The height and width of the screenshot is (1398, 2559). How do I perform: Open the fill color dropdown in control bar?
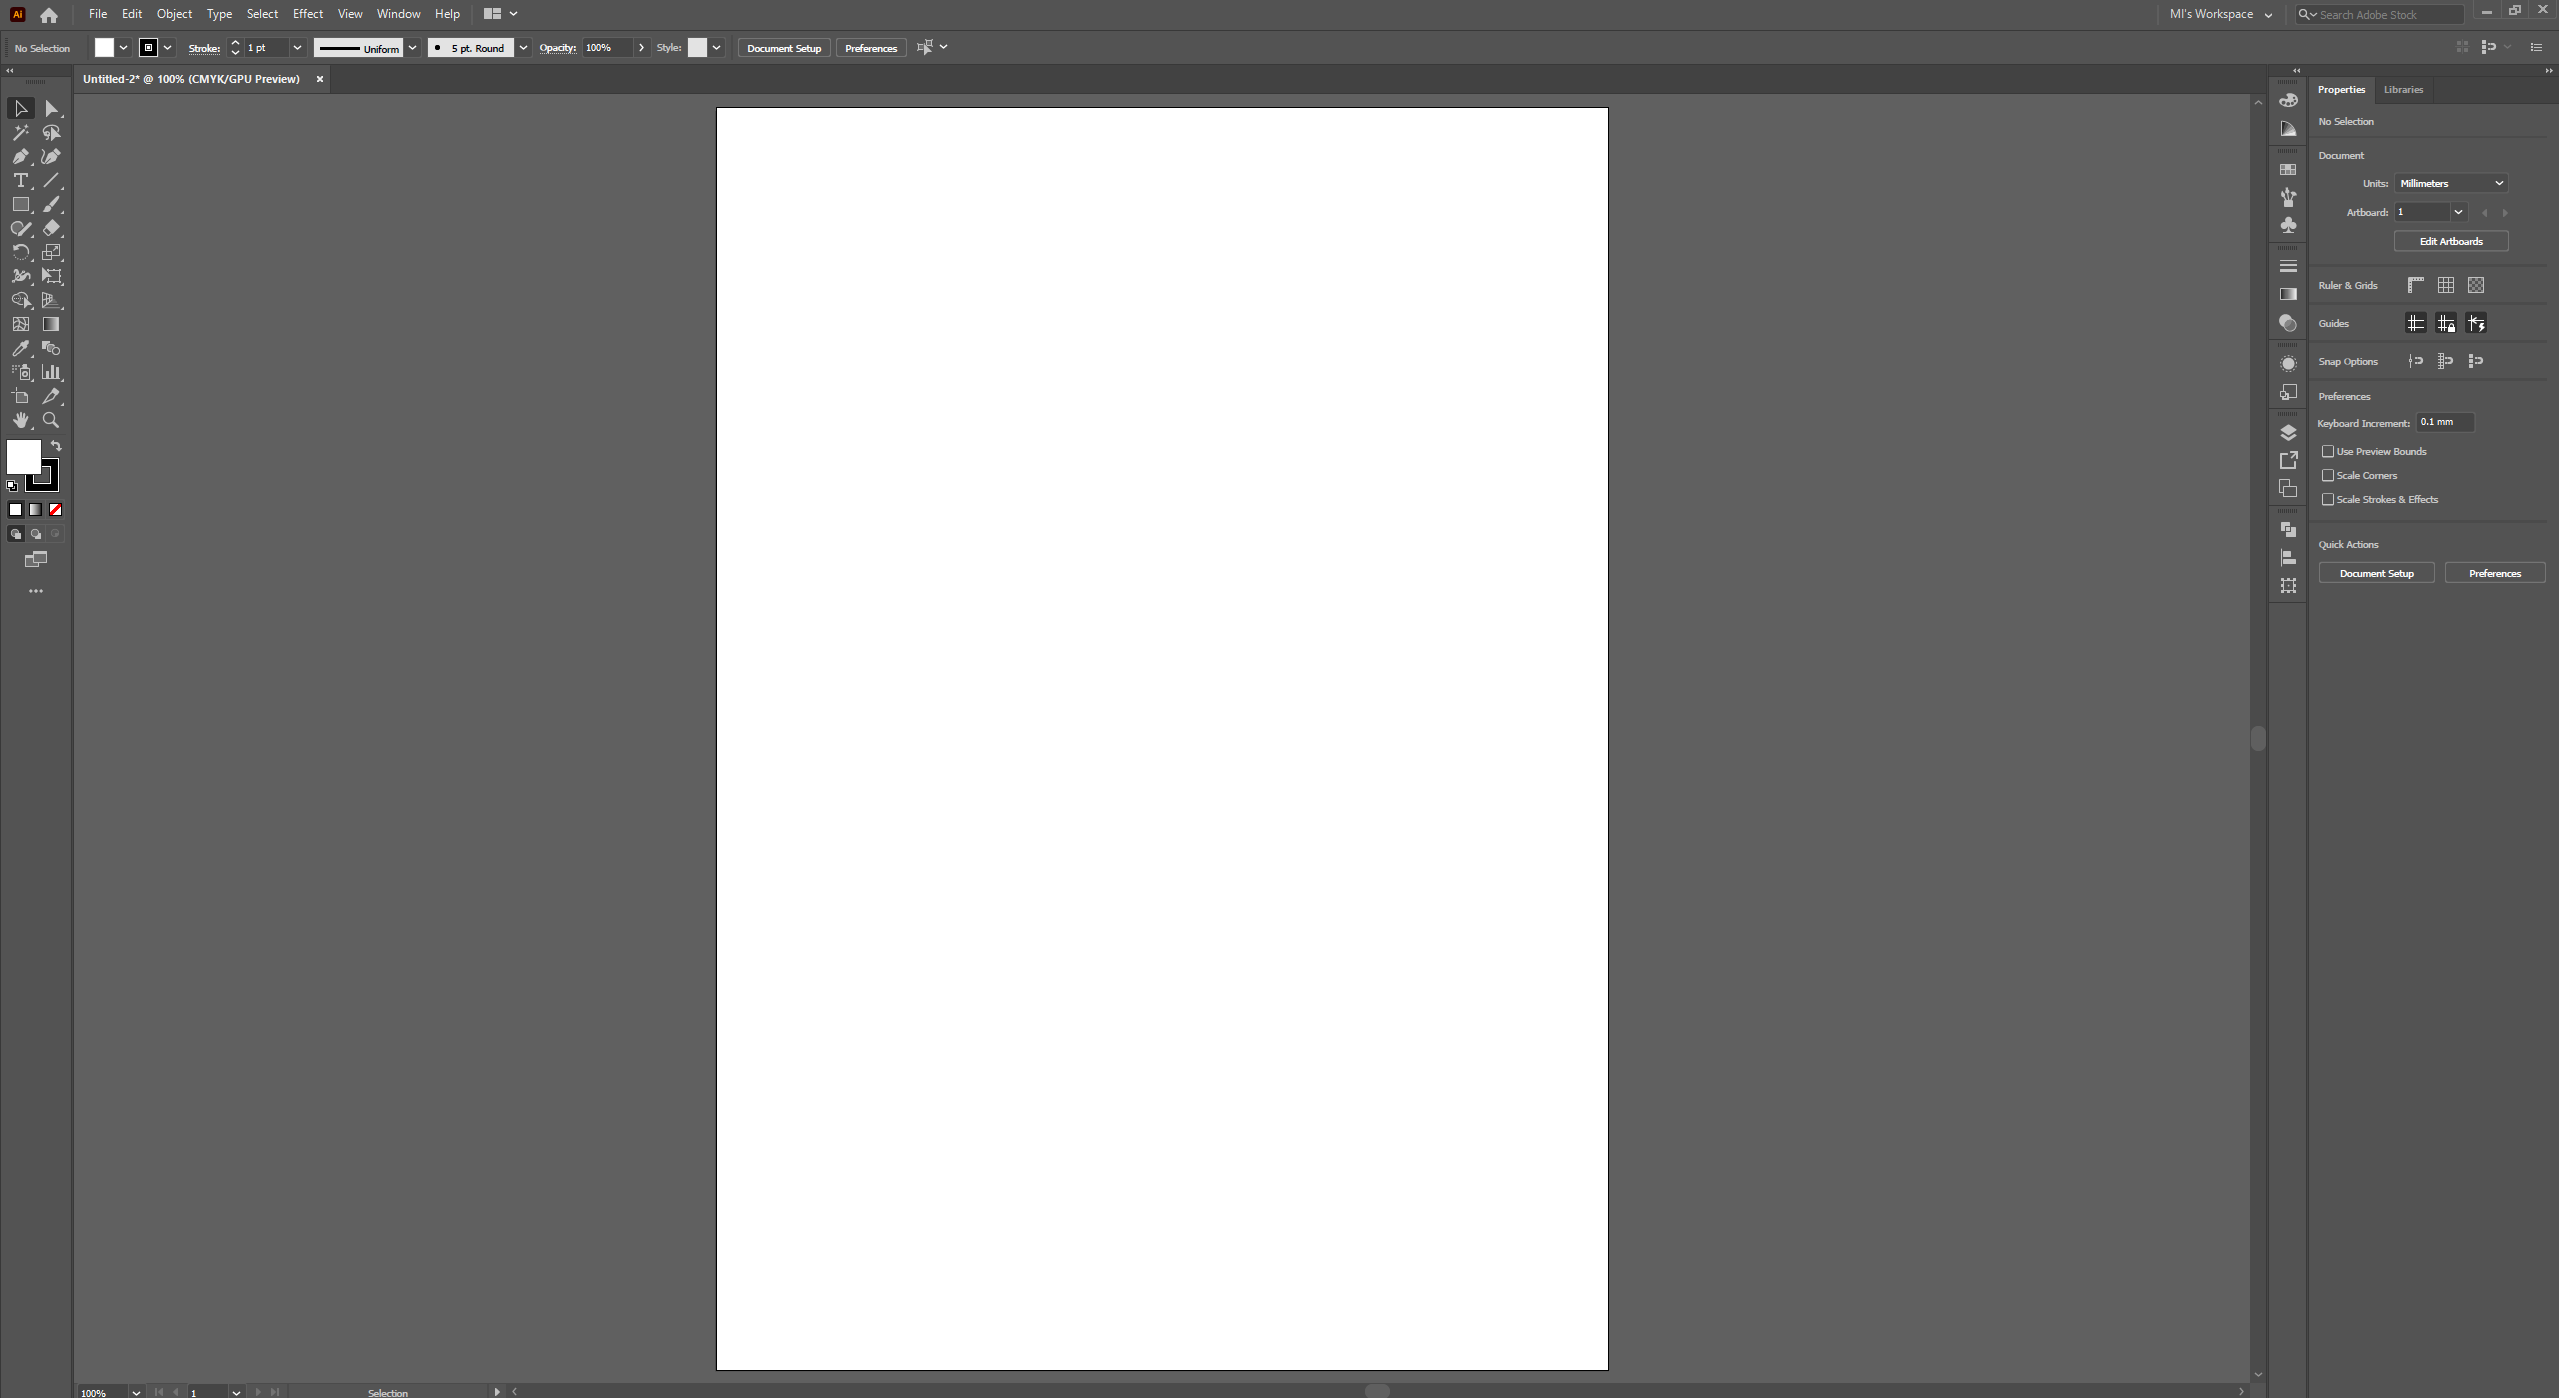point(123,48)
